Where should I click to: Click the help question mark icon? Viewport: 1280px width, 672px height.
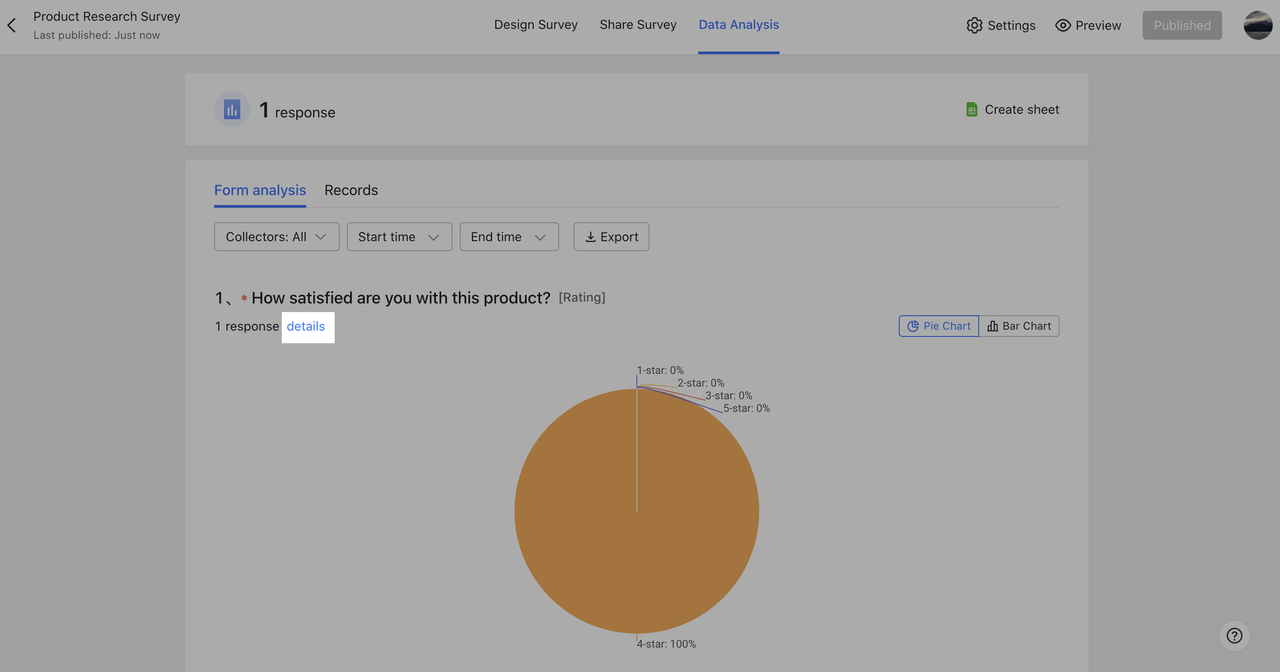coord(1235,635)
